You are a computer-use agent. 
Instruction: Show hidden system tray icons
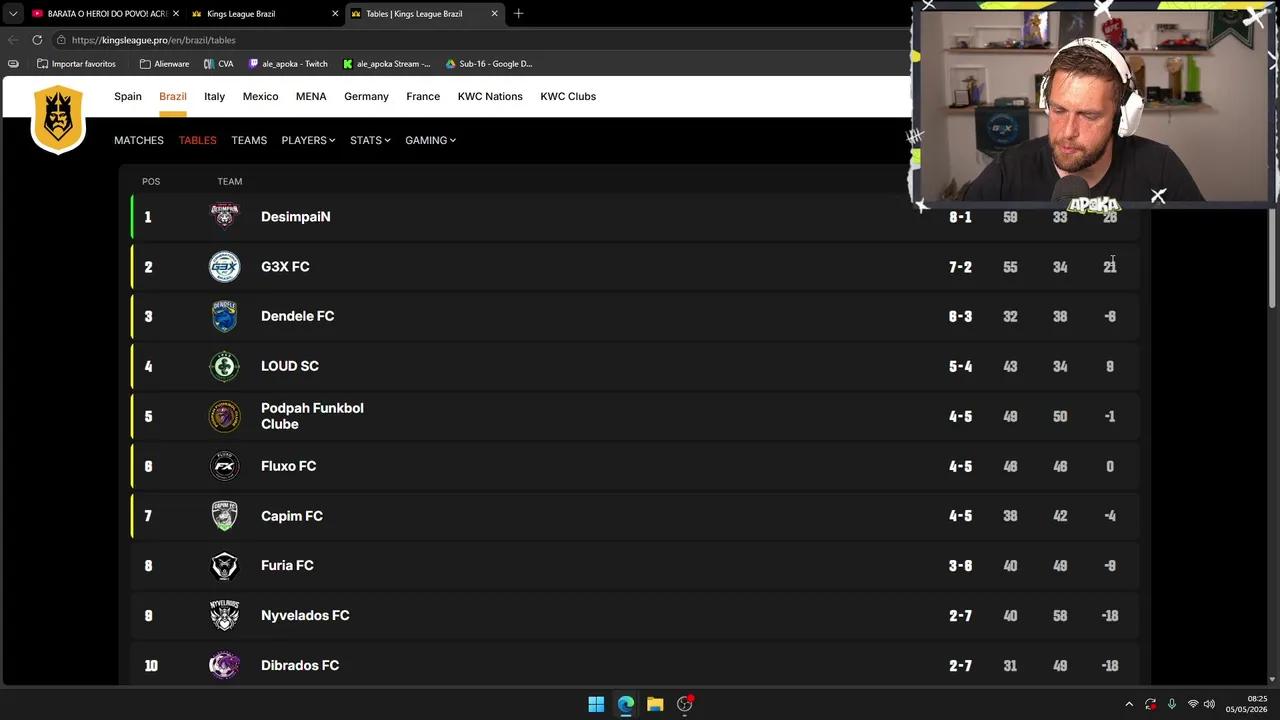pos(1129,704)
